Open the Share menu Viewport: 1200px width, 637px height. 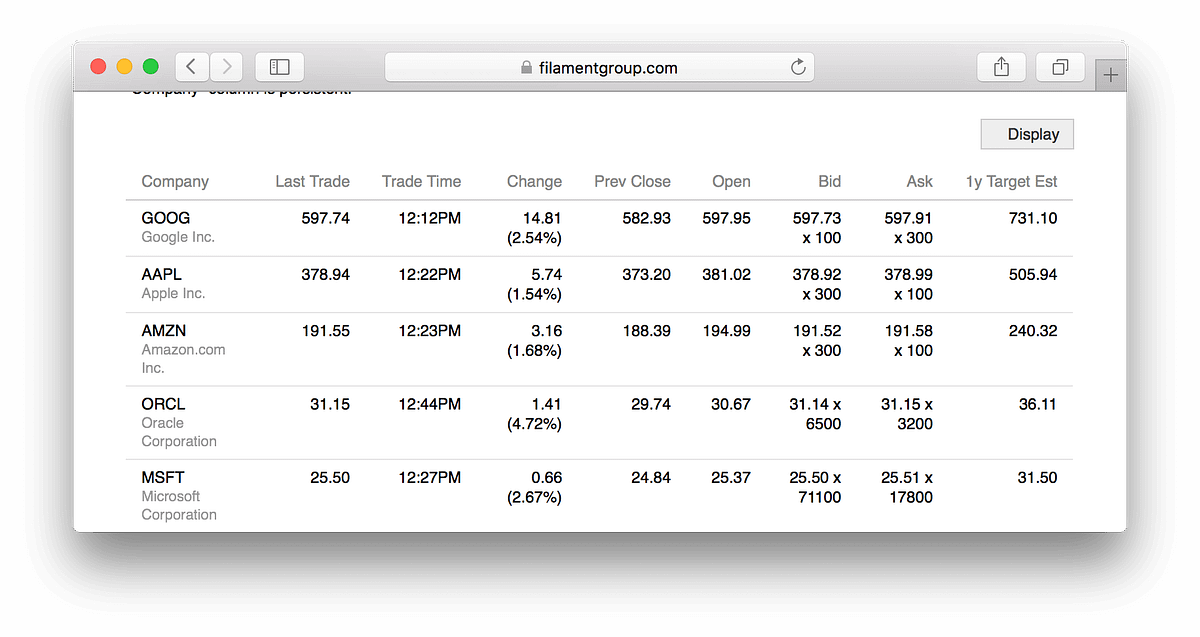[1001, 67]
